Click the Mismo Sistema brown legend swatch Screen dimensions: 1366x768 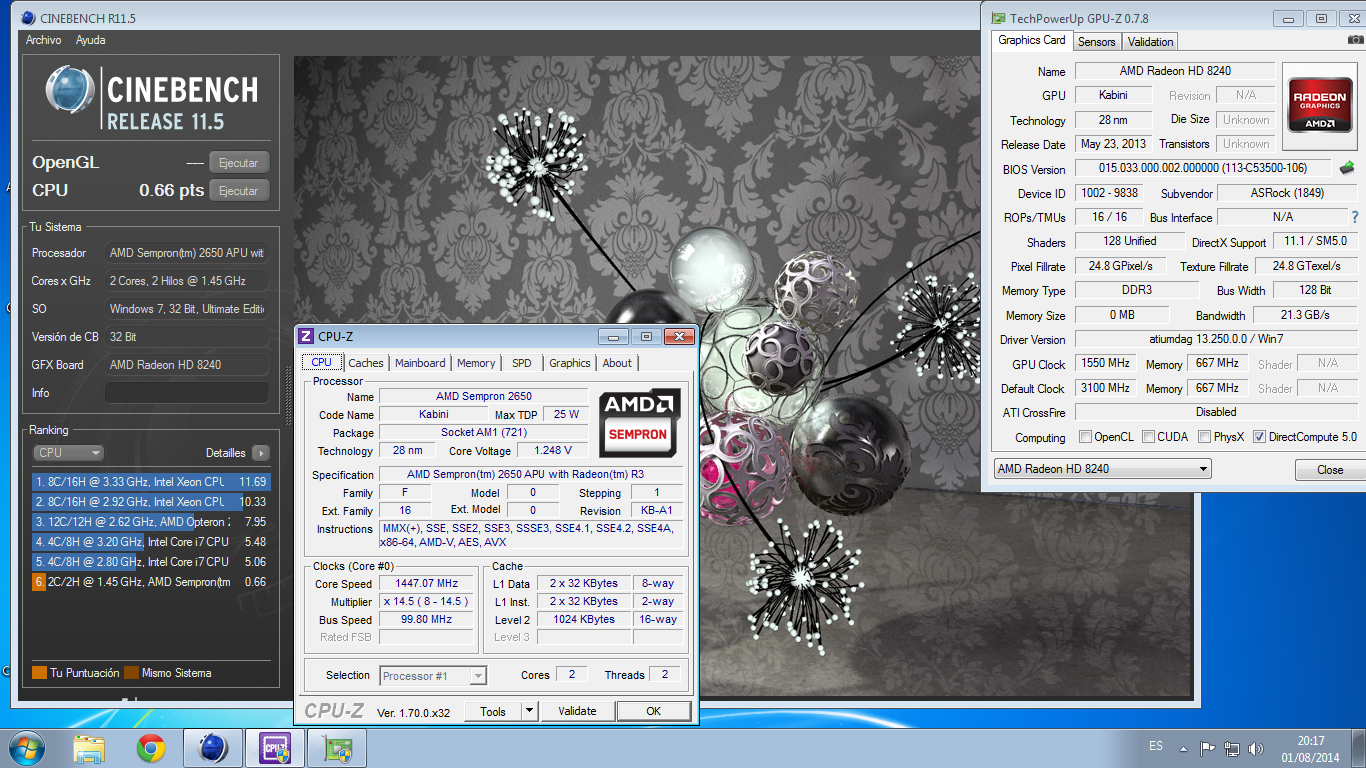[131, 673]
